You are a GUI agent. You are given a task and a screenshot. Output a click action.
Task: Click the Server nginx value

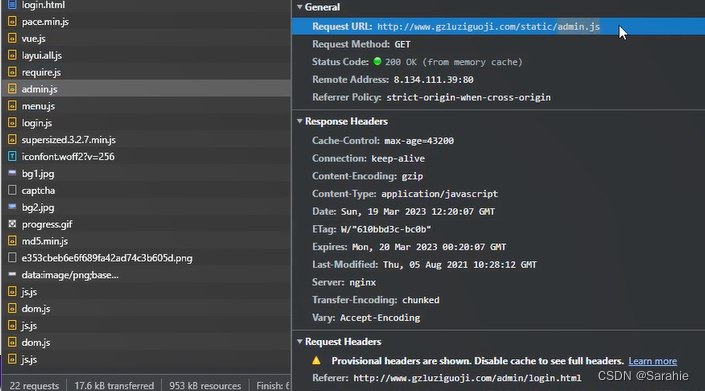362,282
